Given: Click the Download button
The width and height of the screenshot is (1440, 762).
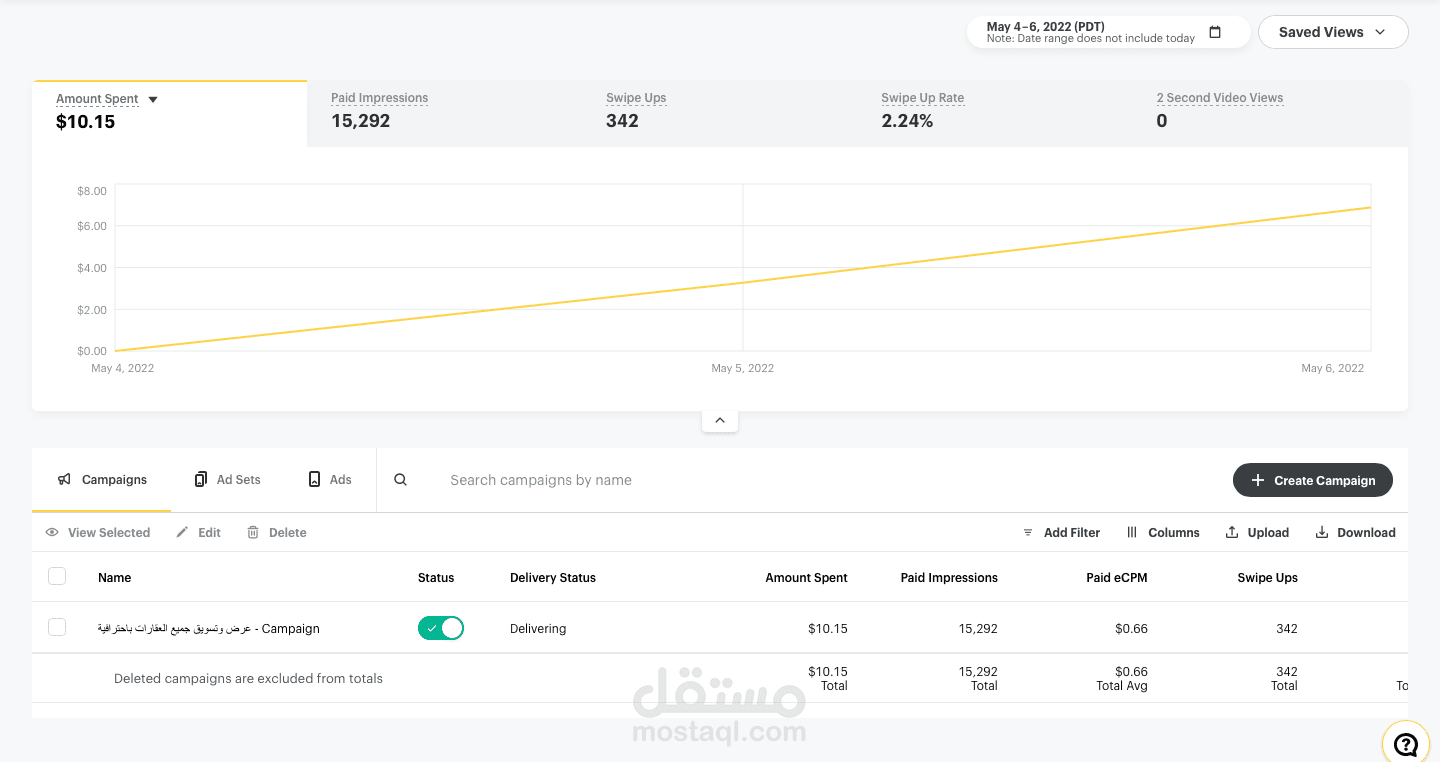Looking at the screenshot, I should [1355, 533].
